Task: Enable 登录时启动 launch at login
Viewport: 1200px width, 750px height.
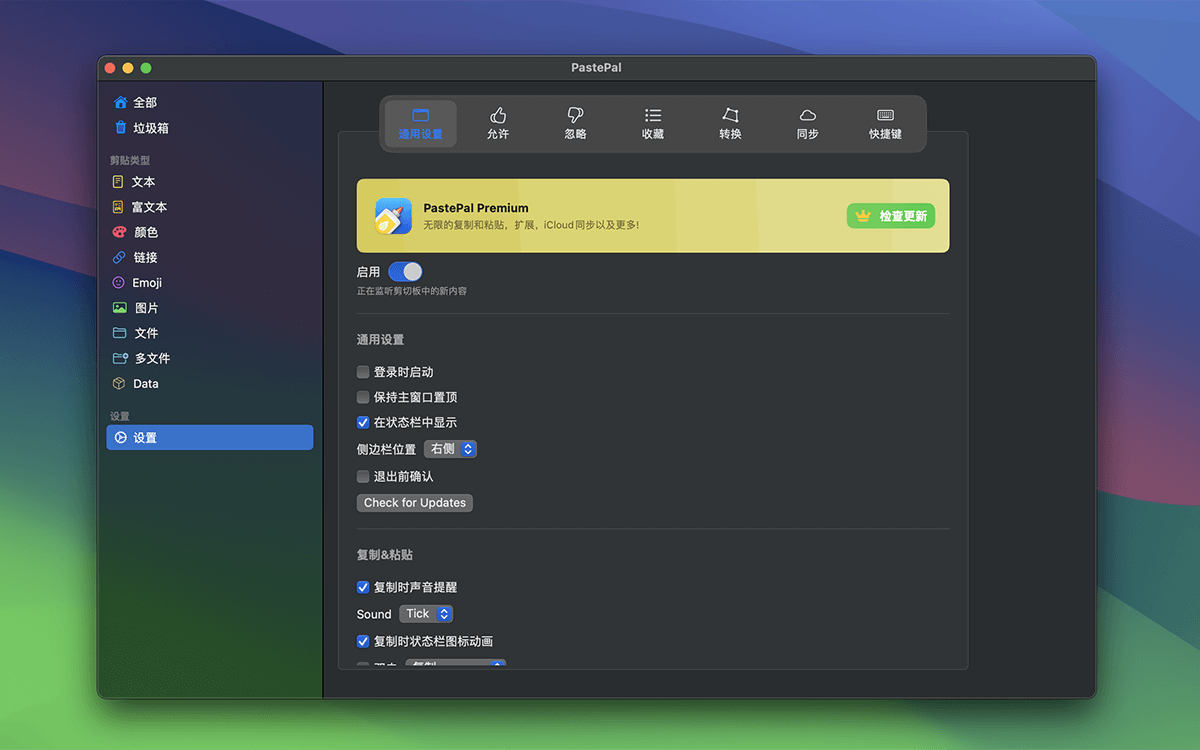Action: (x=363, y=372)
